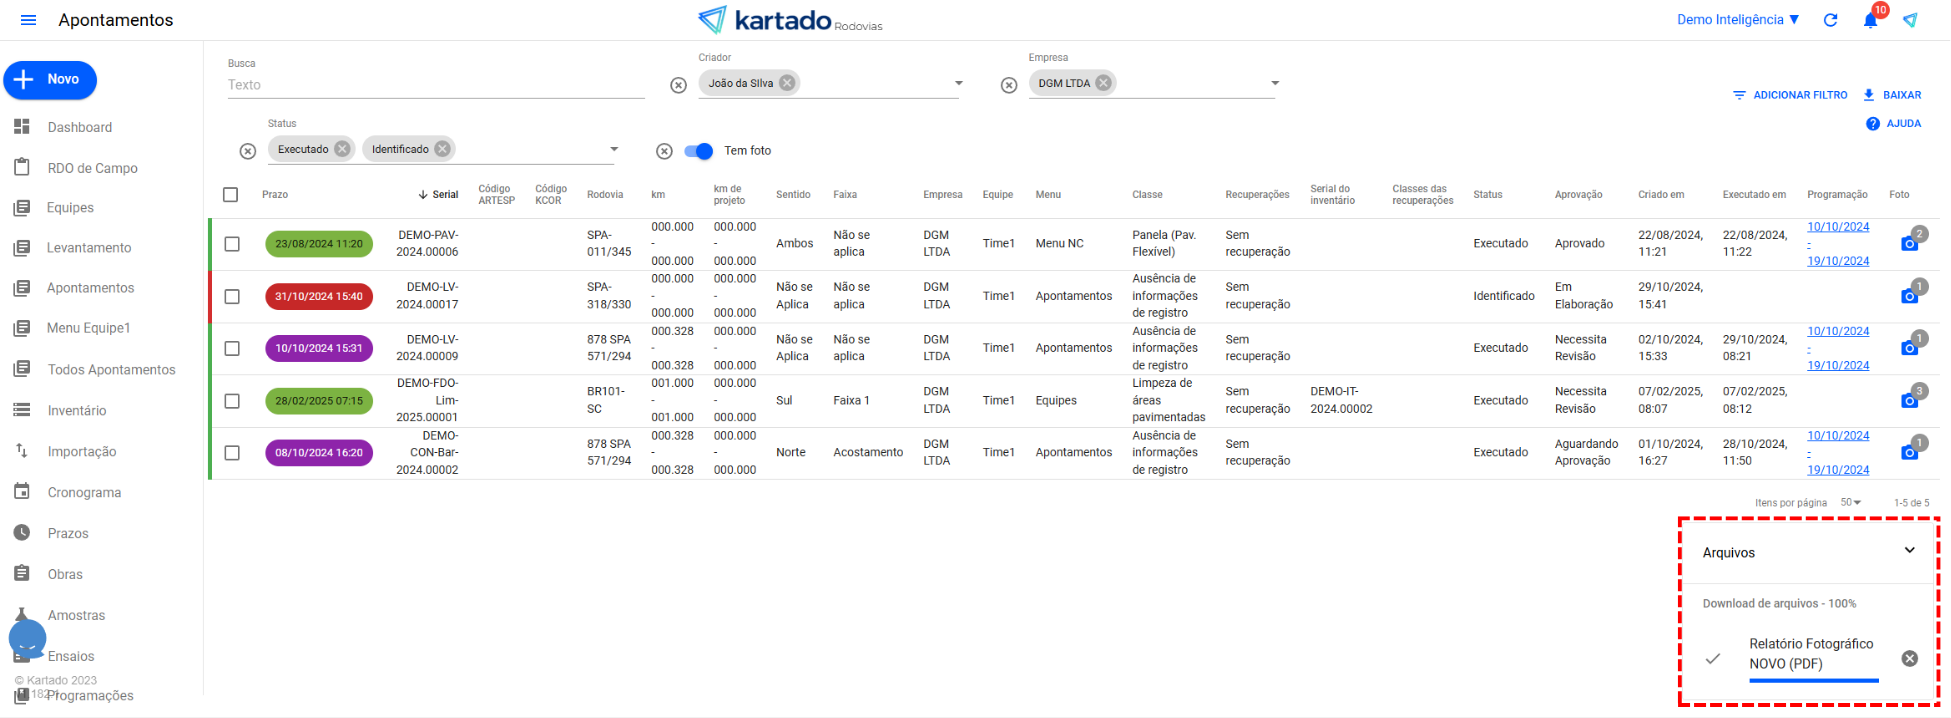Select checkbox for DEMO-LV-2024.00017 row
Image resolution: width=1951 pixels, height=718 pixels.
tap(232, 296)
